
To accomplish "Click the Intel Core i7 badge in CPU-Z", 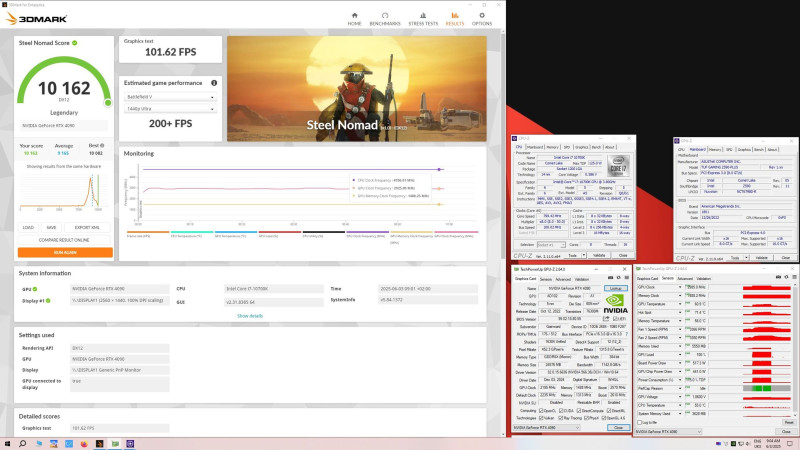I will coord(617,166).
